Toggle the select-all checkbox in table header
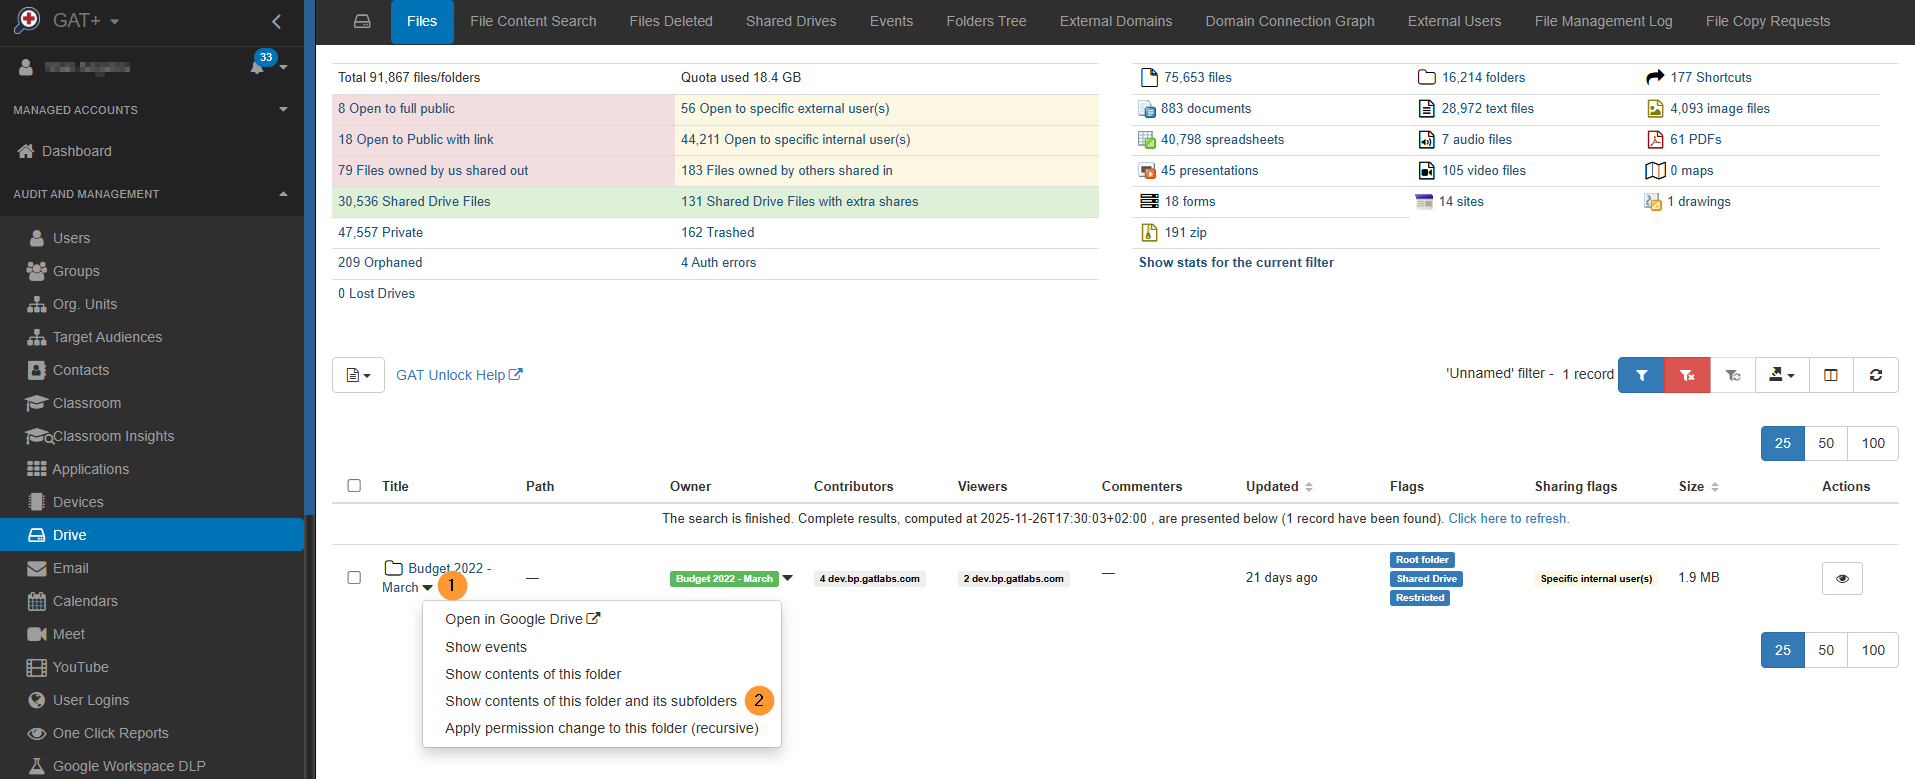Viewport: 1915px width, 779px height. (354, 486)
